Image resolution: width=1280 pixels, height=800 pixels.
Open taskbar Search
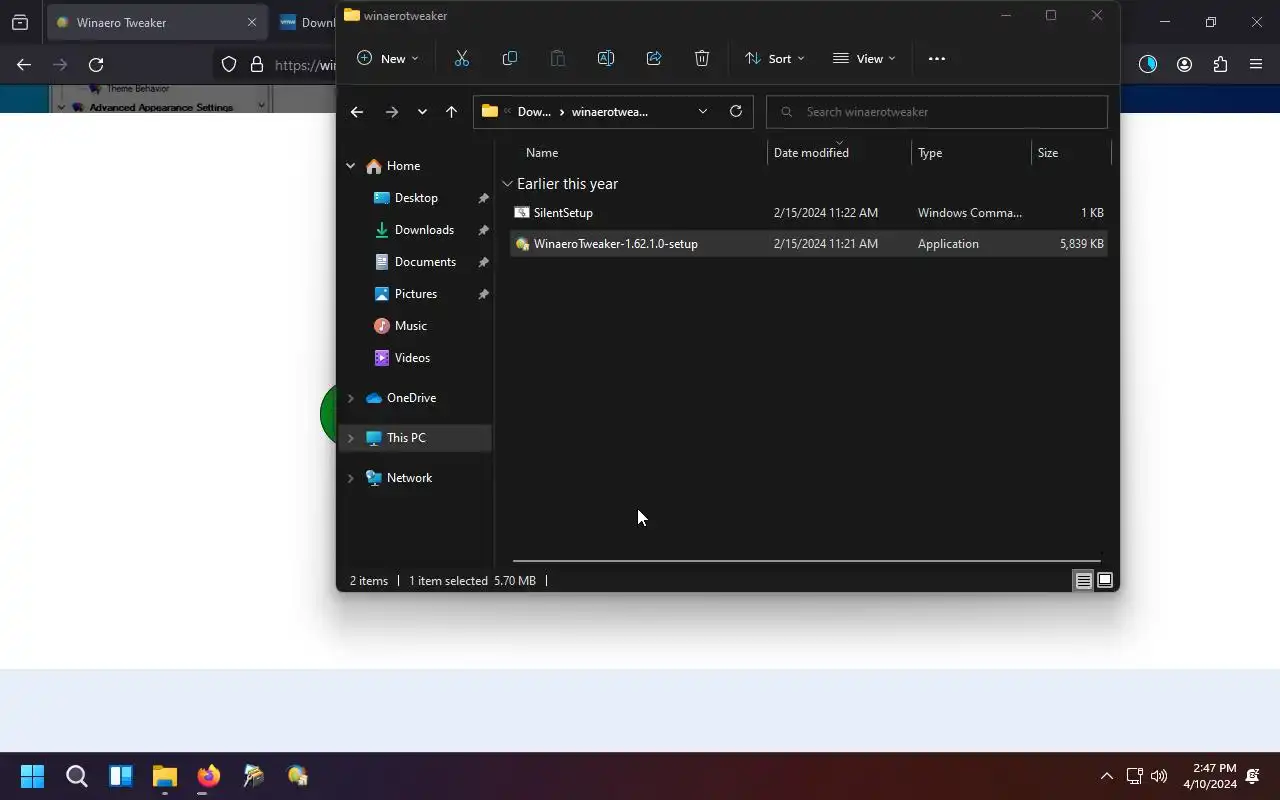[x=77, y=776]
